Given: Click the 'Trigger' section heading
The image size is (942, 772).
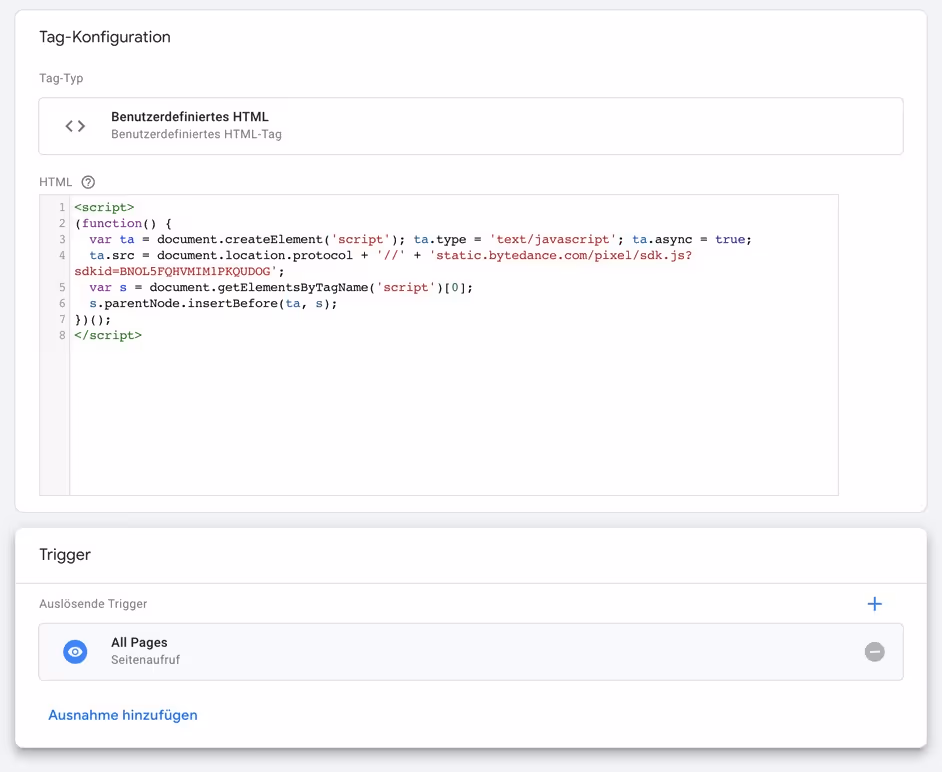Looking at the screenshot, I should pyautogui.click(x=65, y=555).
